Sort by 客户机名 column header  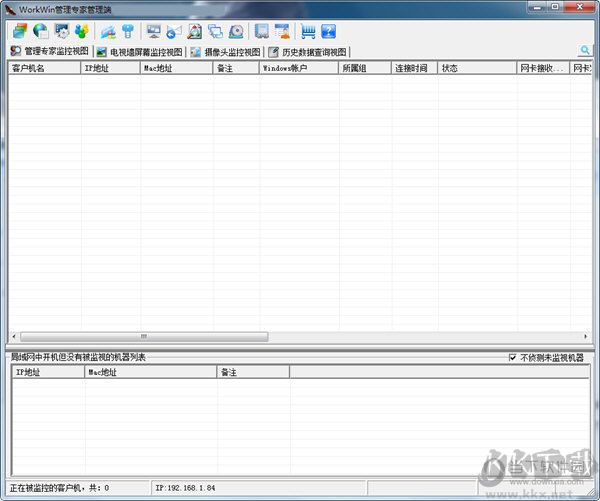44,68
